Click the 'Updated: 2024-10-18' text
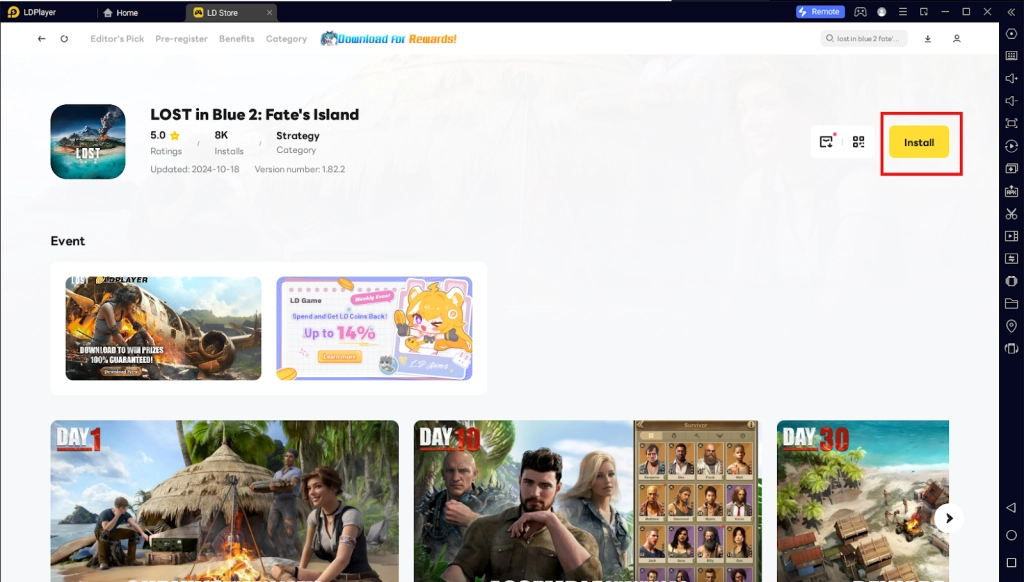 coord(195,169)
